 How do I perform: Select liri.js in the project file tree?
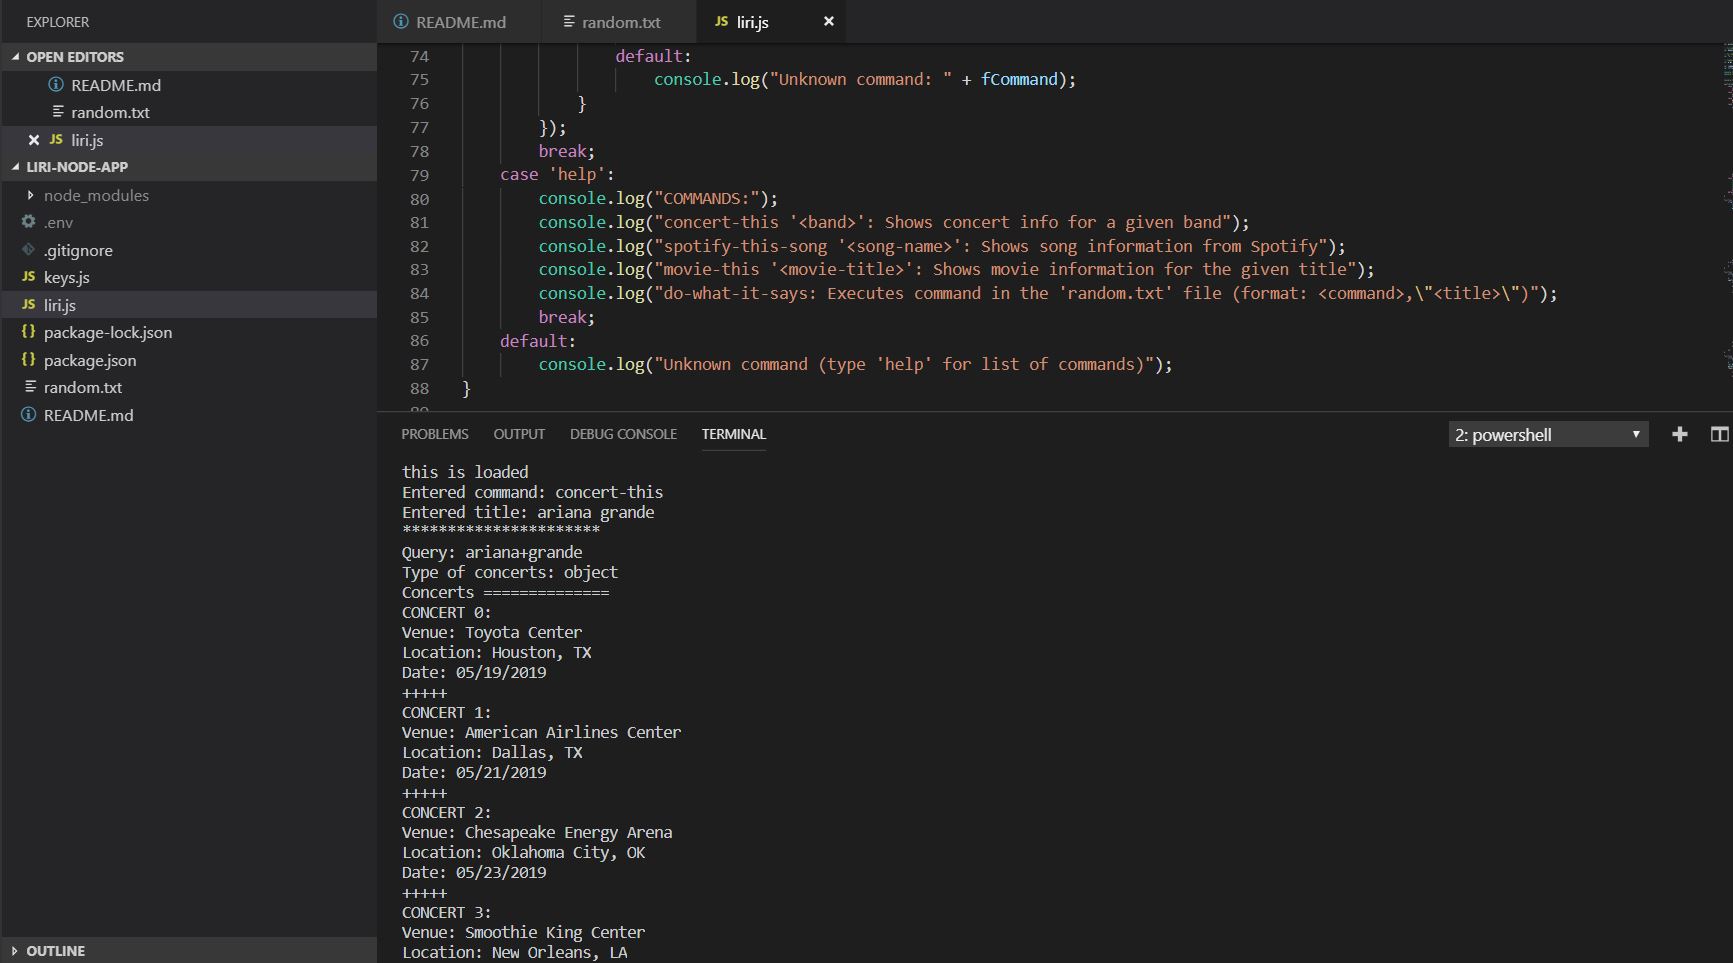[60, 305]
